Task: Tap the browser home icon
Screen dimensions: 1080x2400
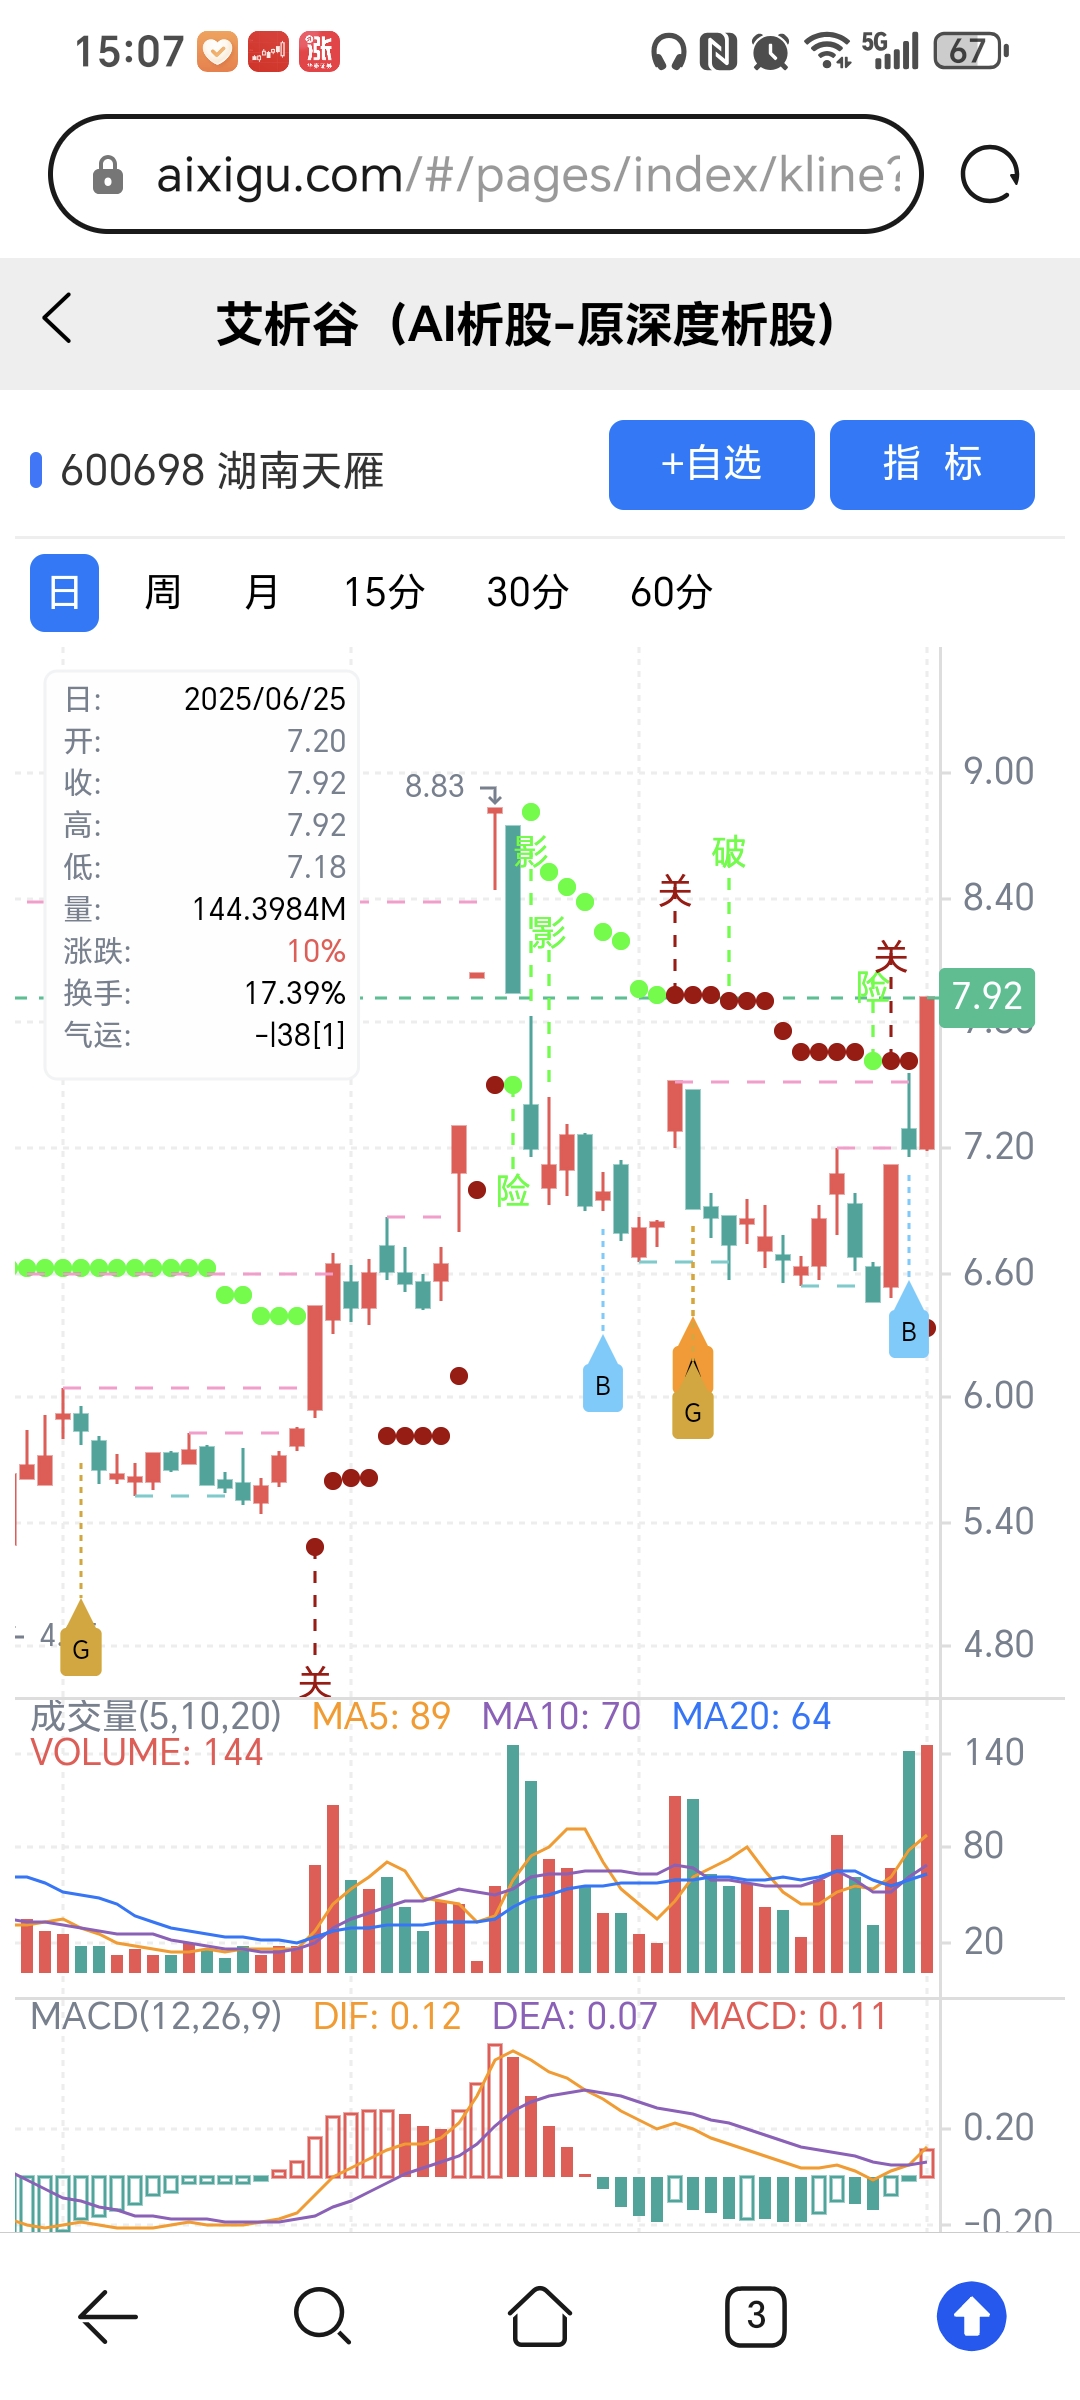Action: pyautogui.click(x=540, y=2316)
